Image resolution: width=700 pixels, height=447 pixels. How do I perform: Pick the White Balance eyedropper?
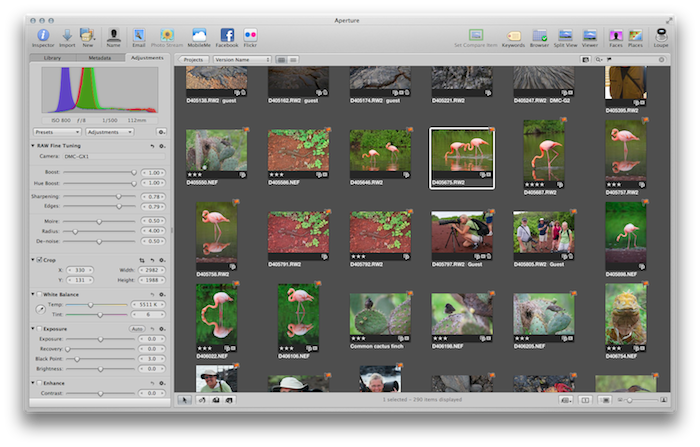tap(41, 309)
